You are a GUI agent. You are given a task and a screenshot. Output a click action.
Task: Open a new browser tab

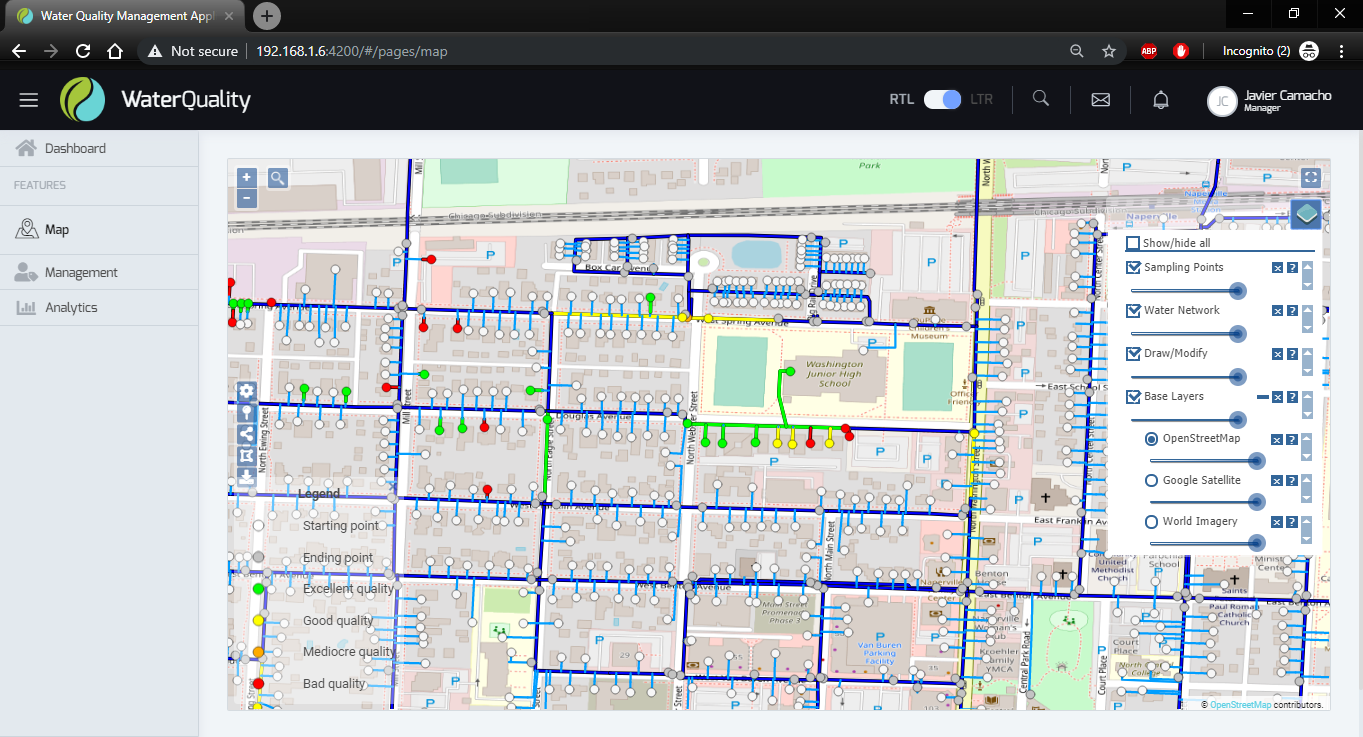pyautogui.click(x=267, y=16)
